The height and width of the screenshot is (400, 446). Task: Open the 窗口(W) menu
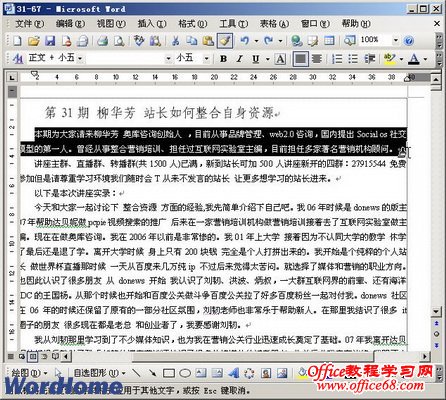point(315,24)
